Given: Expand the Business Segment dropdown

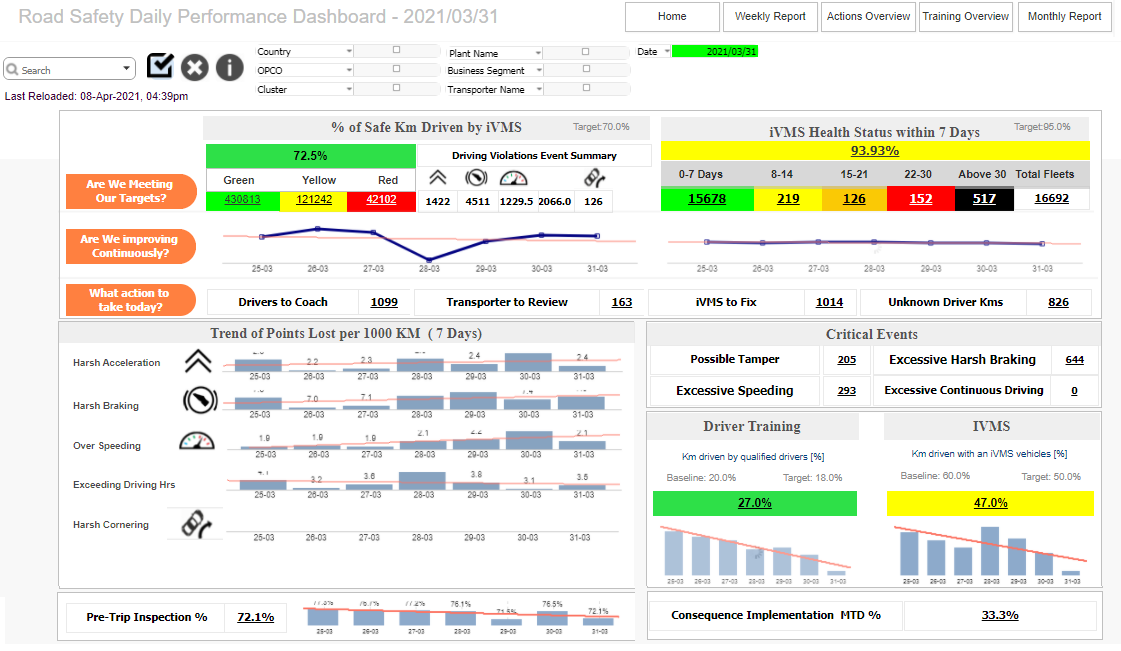Looking at the screenshot, I should [x=539, y=70].
